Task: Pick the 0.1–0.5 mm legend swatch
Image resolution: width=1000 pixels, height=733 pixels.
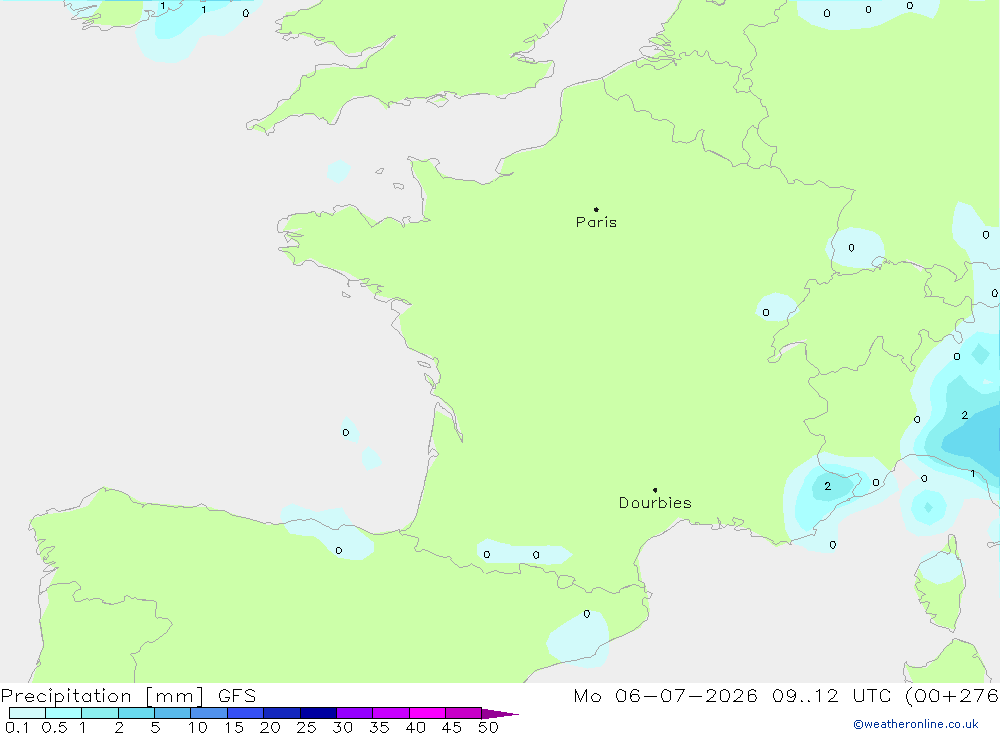Action: [27, 713]
